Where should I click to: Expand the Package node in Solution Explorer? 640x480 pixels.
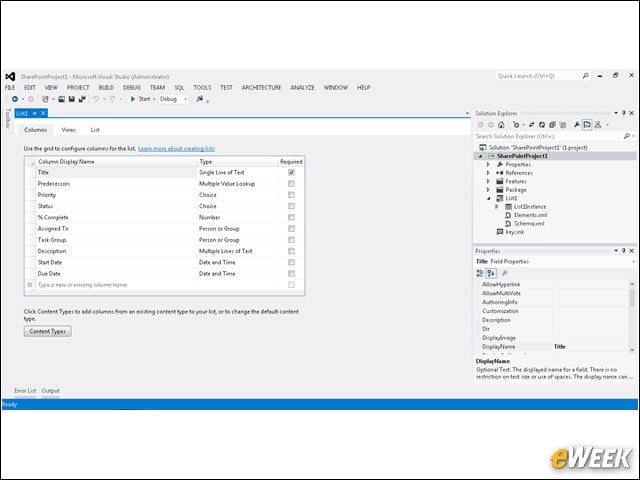(x=488, y=190)
